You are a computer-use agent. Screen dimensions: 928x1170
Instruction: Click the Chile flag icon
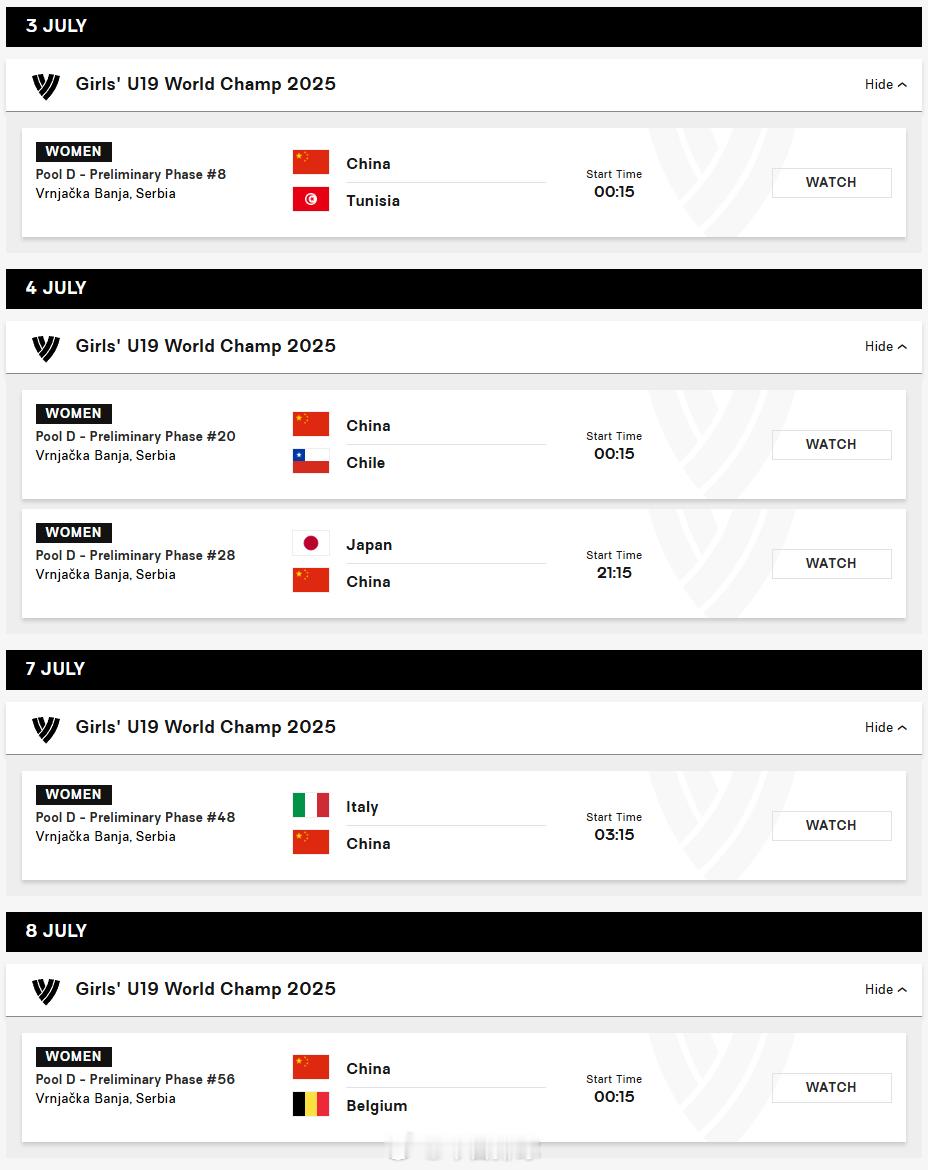click(311, 461)
